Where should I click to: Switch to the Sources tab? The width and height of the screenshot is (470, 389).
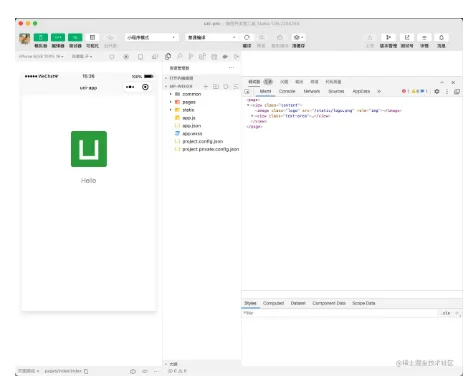[336, 91]
